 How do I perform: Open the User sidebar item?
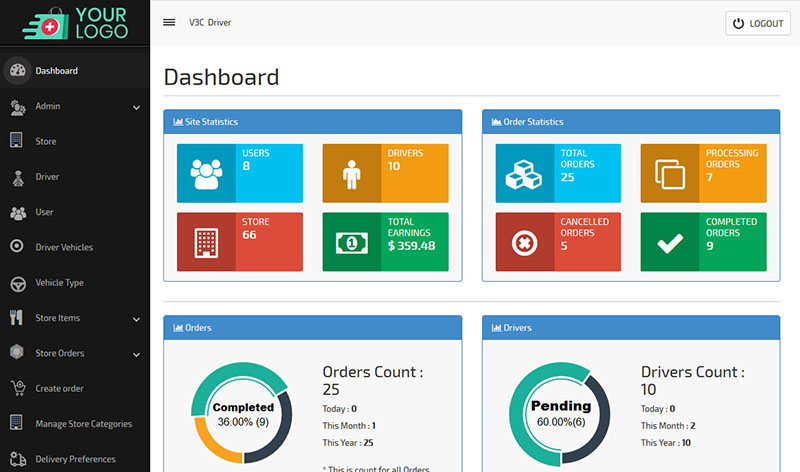click(x=75, y=212)
